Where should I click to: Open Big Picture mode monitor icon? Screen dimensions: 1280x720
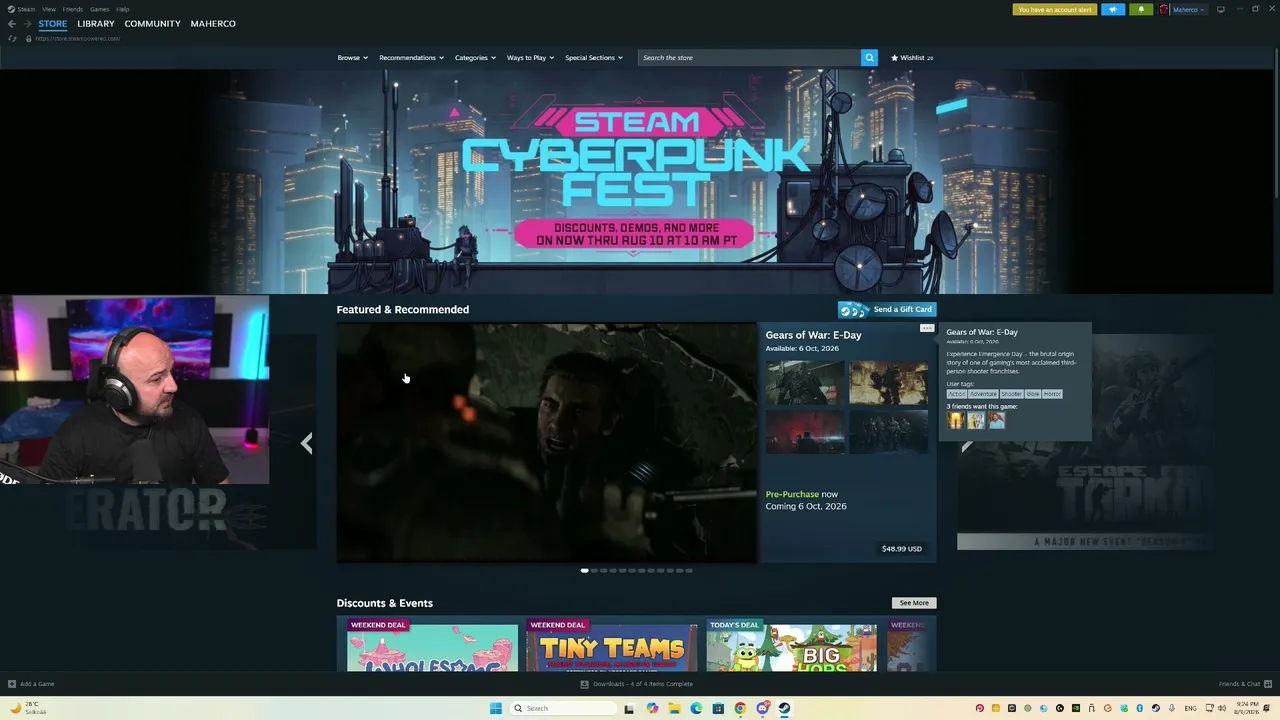click(x=1220, y=9)
